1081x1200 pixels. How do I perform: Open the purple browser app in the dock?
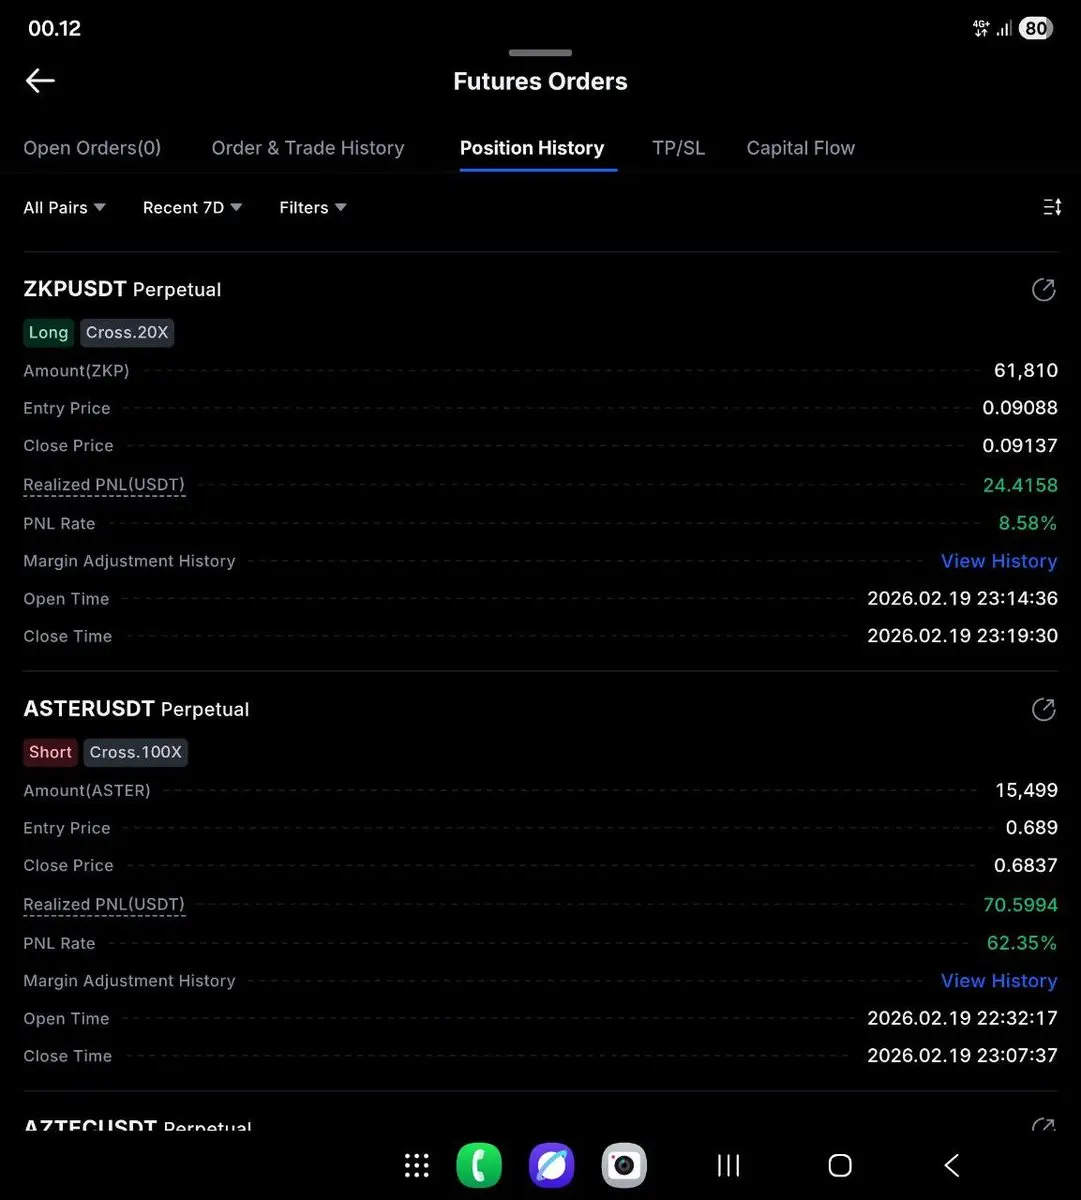(x=552, y=1165)
